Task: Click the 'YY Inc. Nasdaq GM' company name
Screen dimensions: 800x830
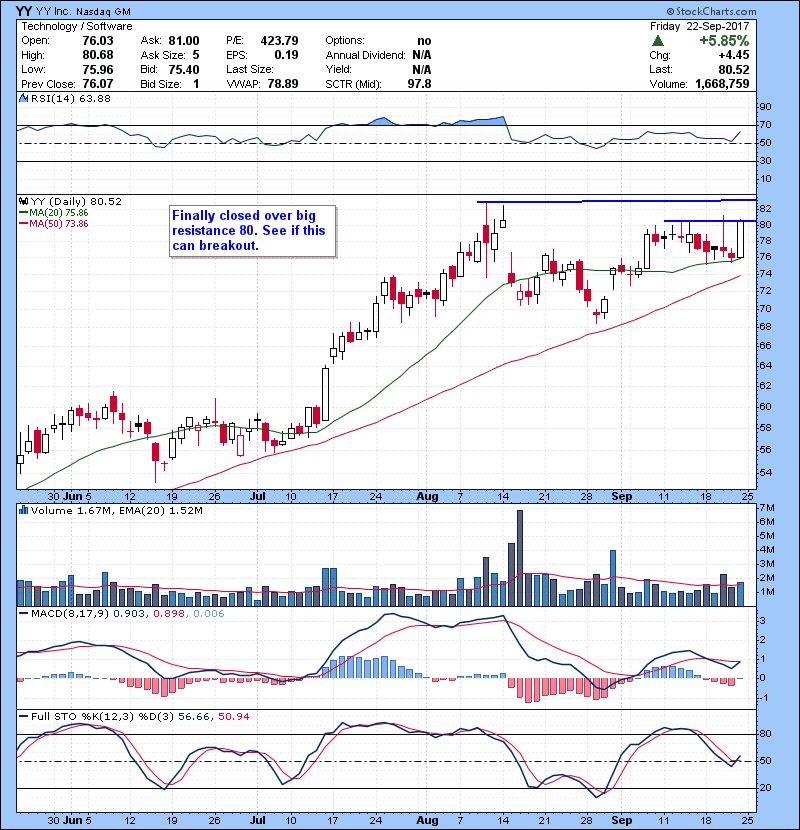Action: tap(83, 12)
